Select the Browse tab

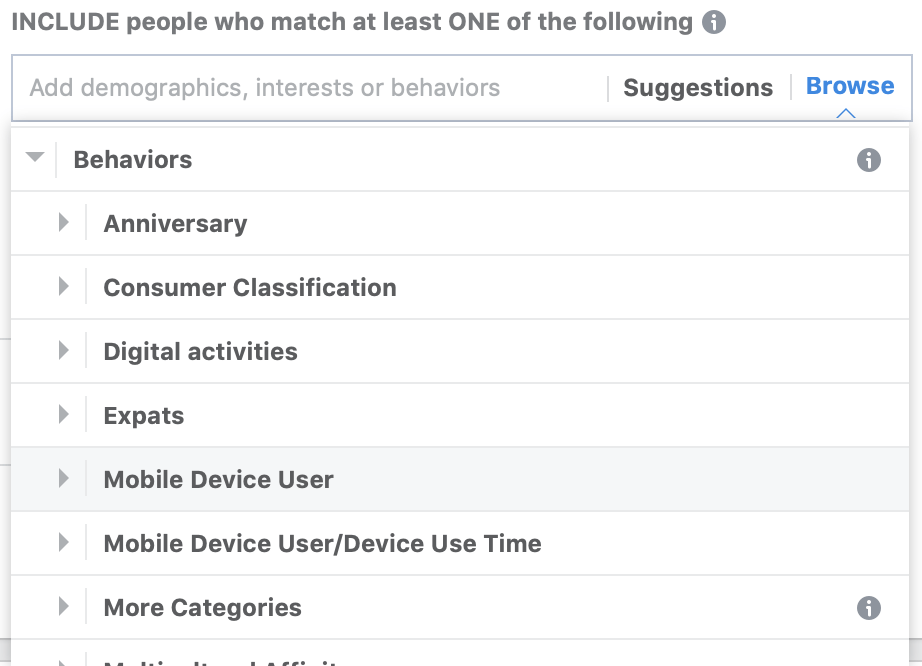pos(850,86)
